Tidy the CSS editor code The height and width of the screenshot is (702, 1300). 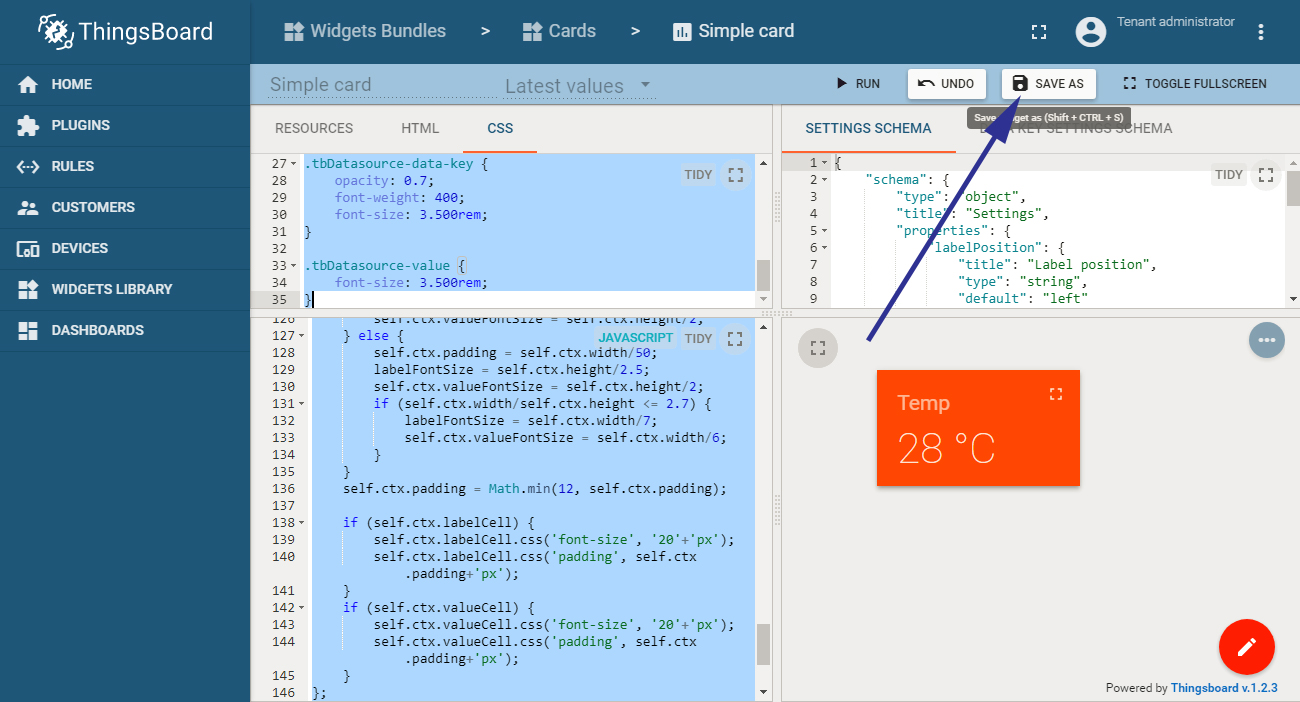coord(698,175)
